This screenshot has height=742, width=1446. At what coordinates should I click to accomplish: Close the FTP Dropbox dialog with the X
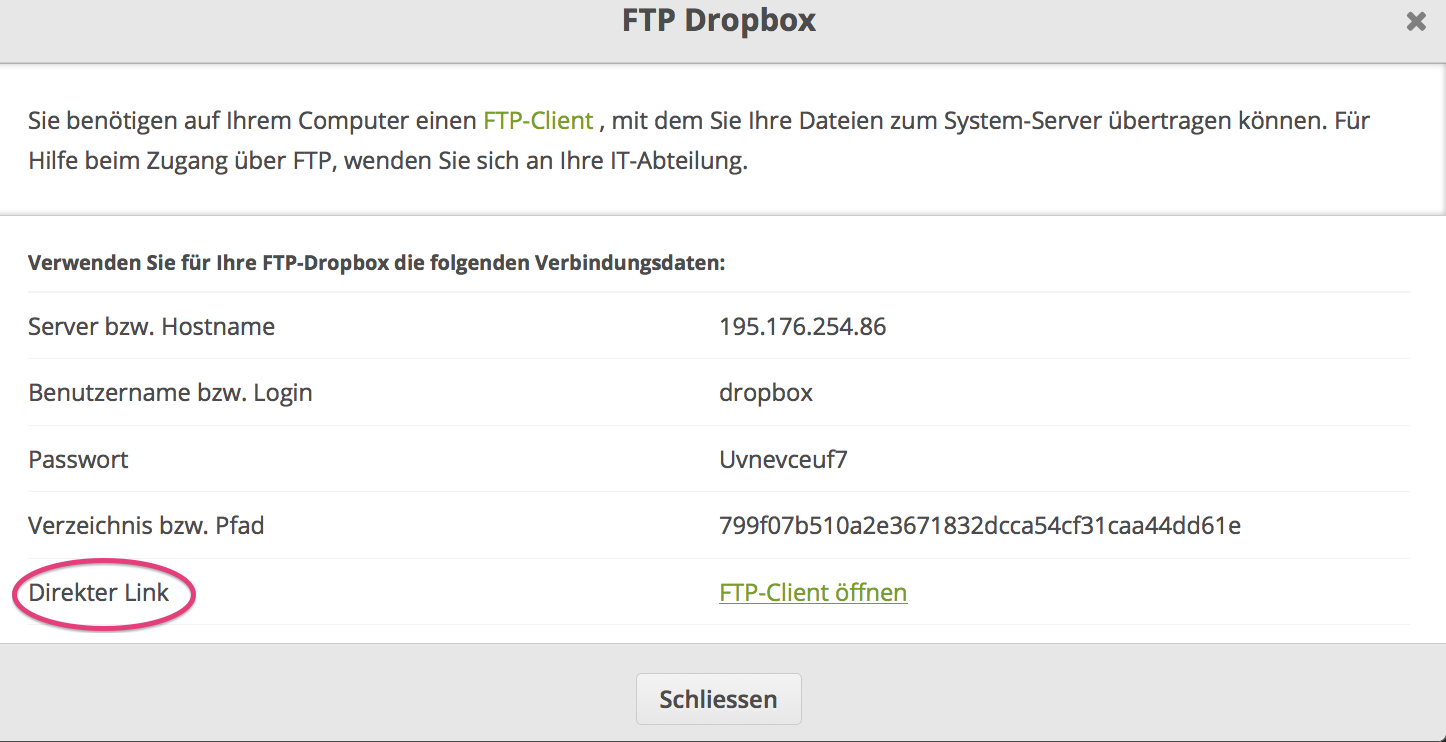[1415, 22]
